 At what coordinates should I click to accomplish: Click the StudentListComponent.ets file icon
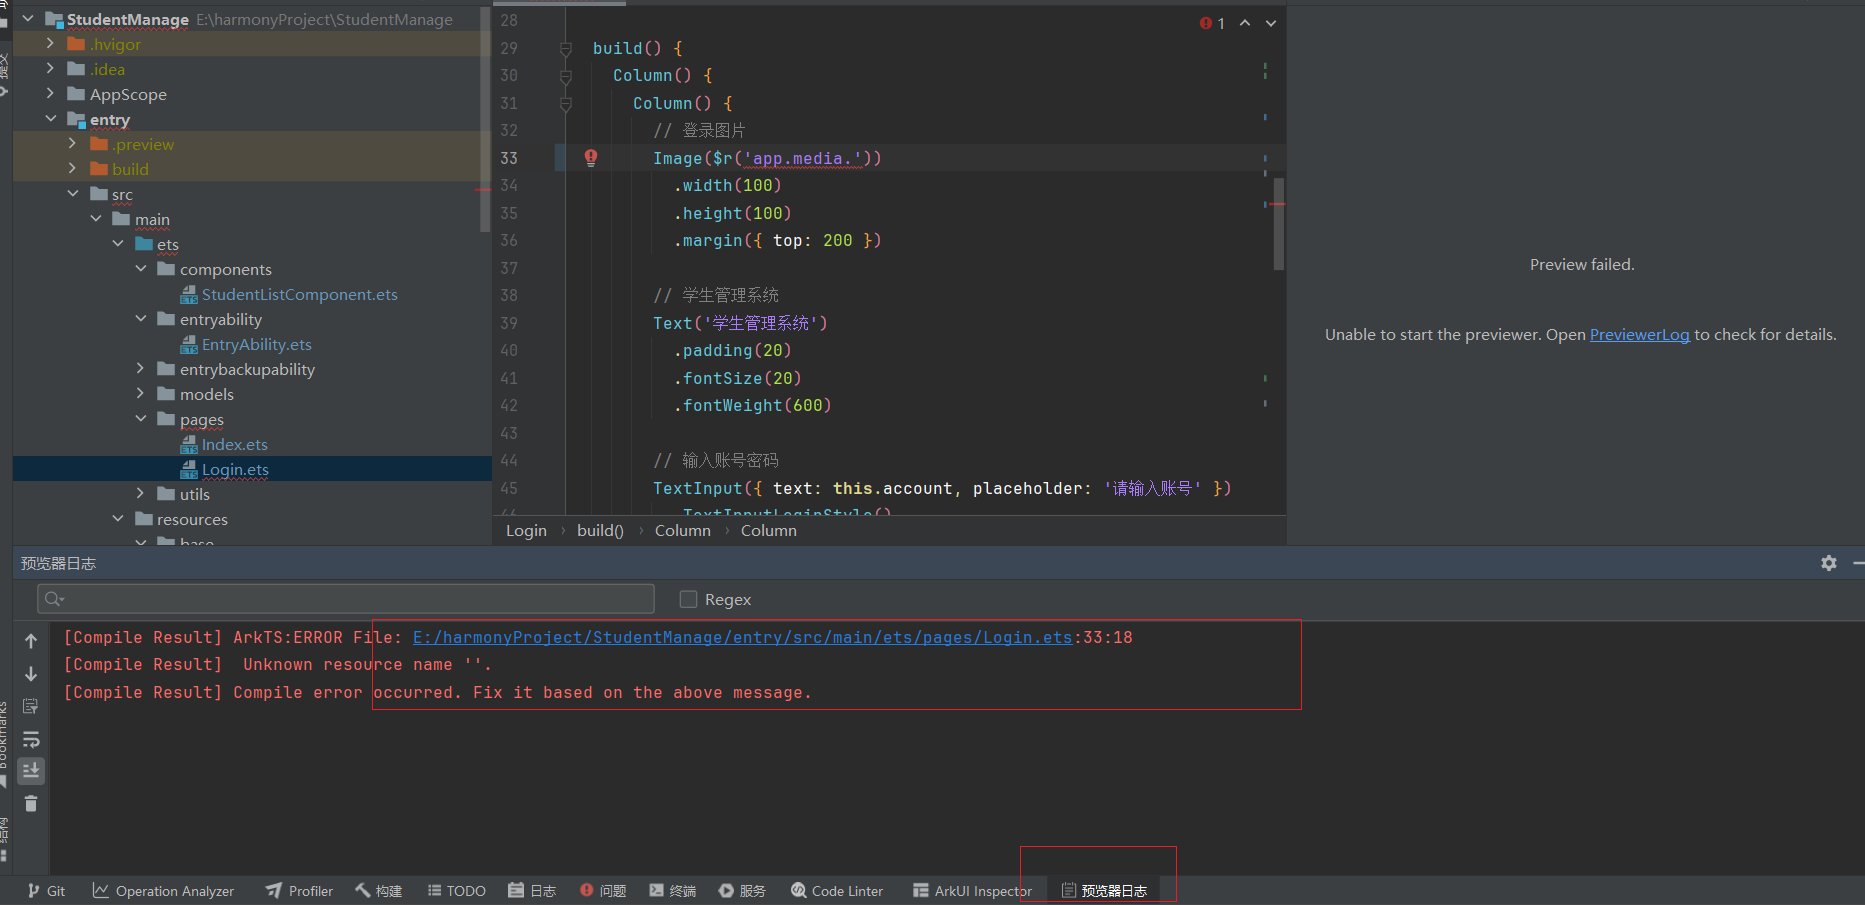pyautogui.click(x=189, y=294)
